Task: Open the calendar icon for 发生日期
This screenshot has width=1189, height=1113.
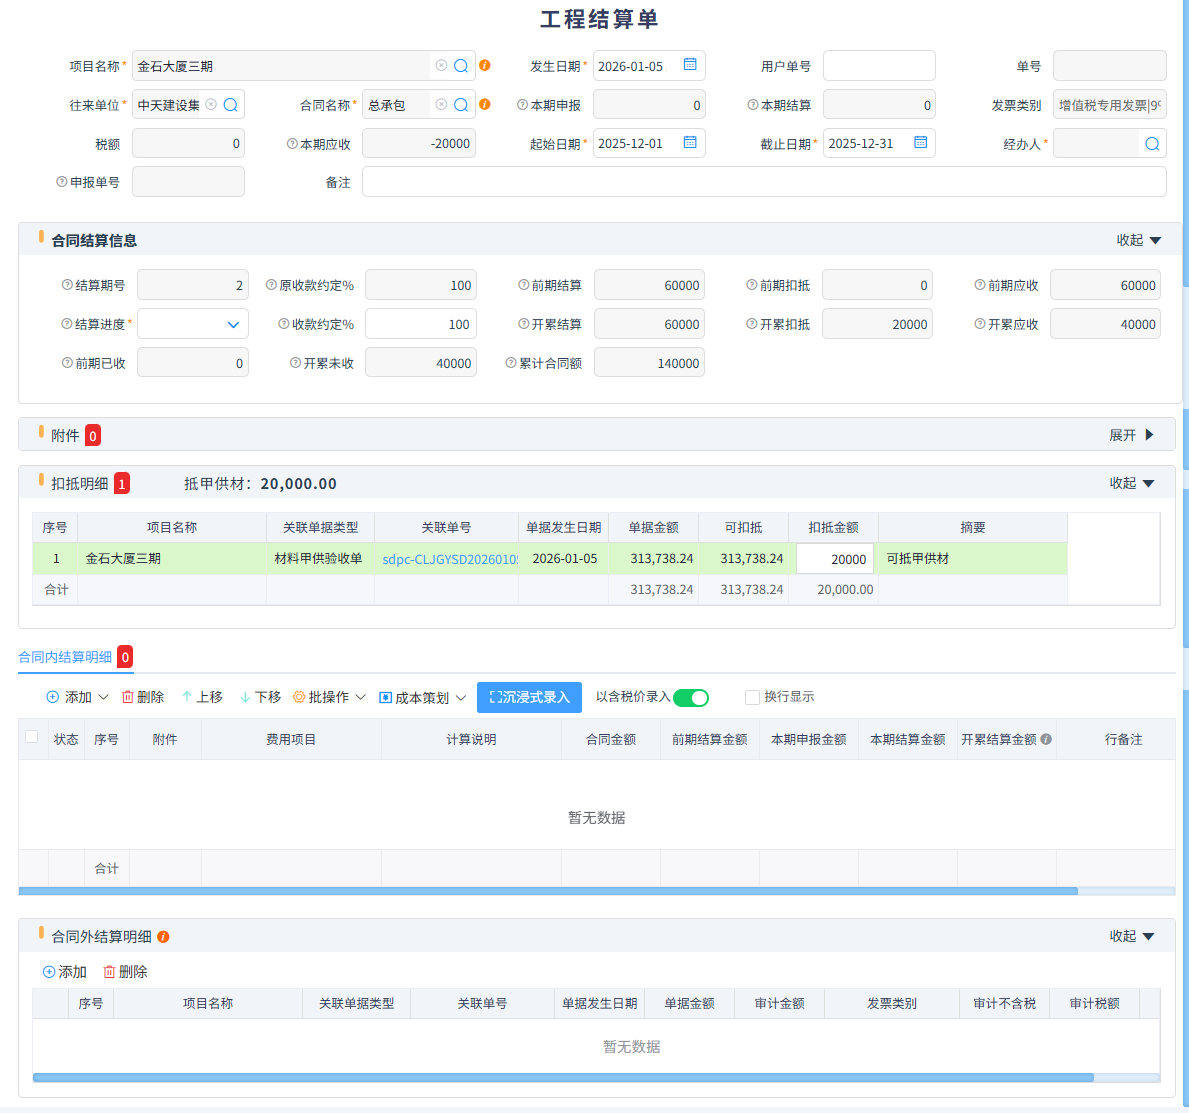Action: coord(690,65)
